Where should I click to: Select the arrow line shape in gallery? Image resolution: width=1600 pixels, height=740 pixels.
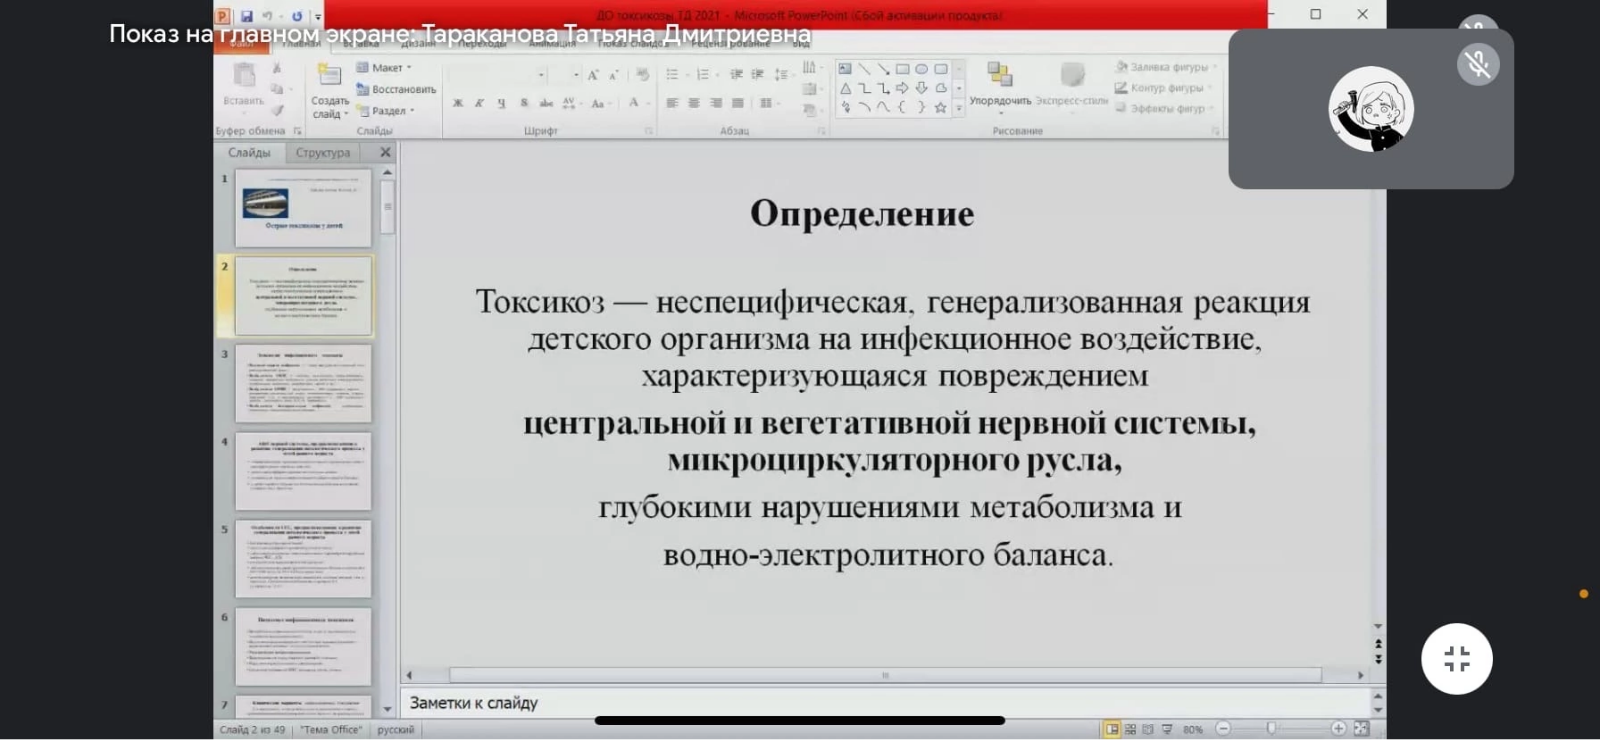(x=883, y=69)
